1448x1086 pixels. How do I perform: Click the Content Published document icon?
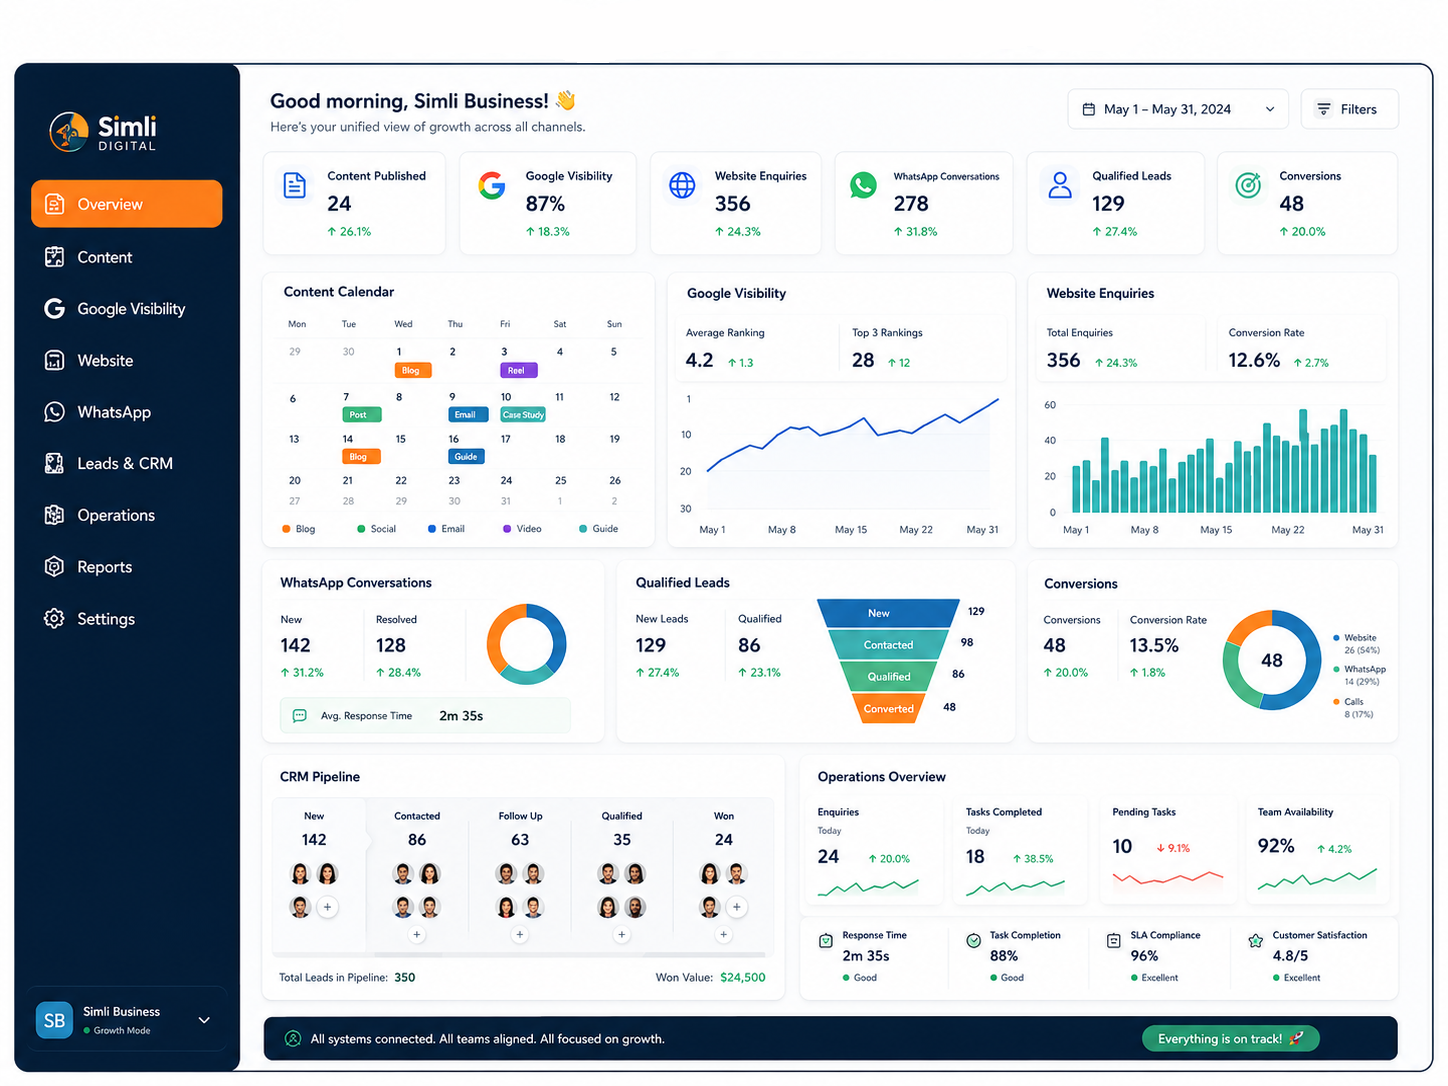pos(295,185)
